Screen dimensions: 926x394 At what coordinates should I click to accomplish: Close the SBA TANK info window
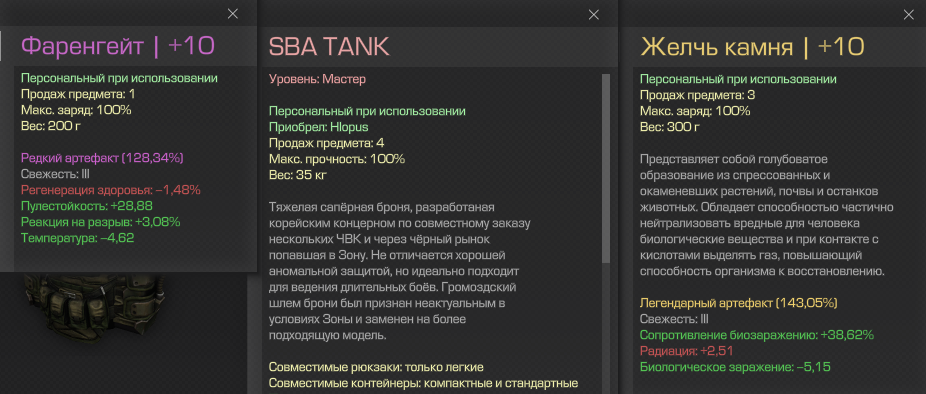point(594,15)
